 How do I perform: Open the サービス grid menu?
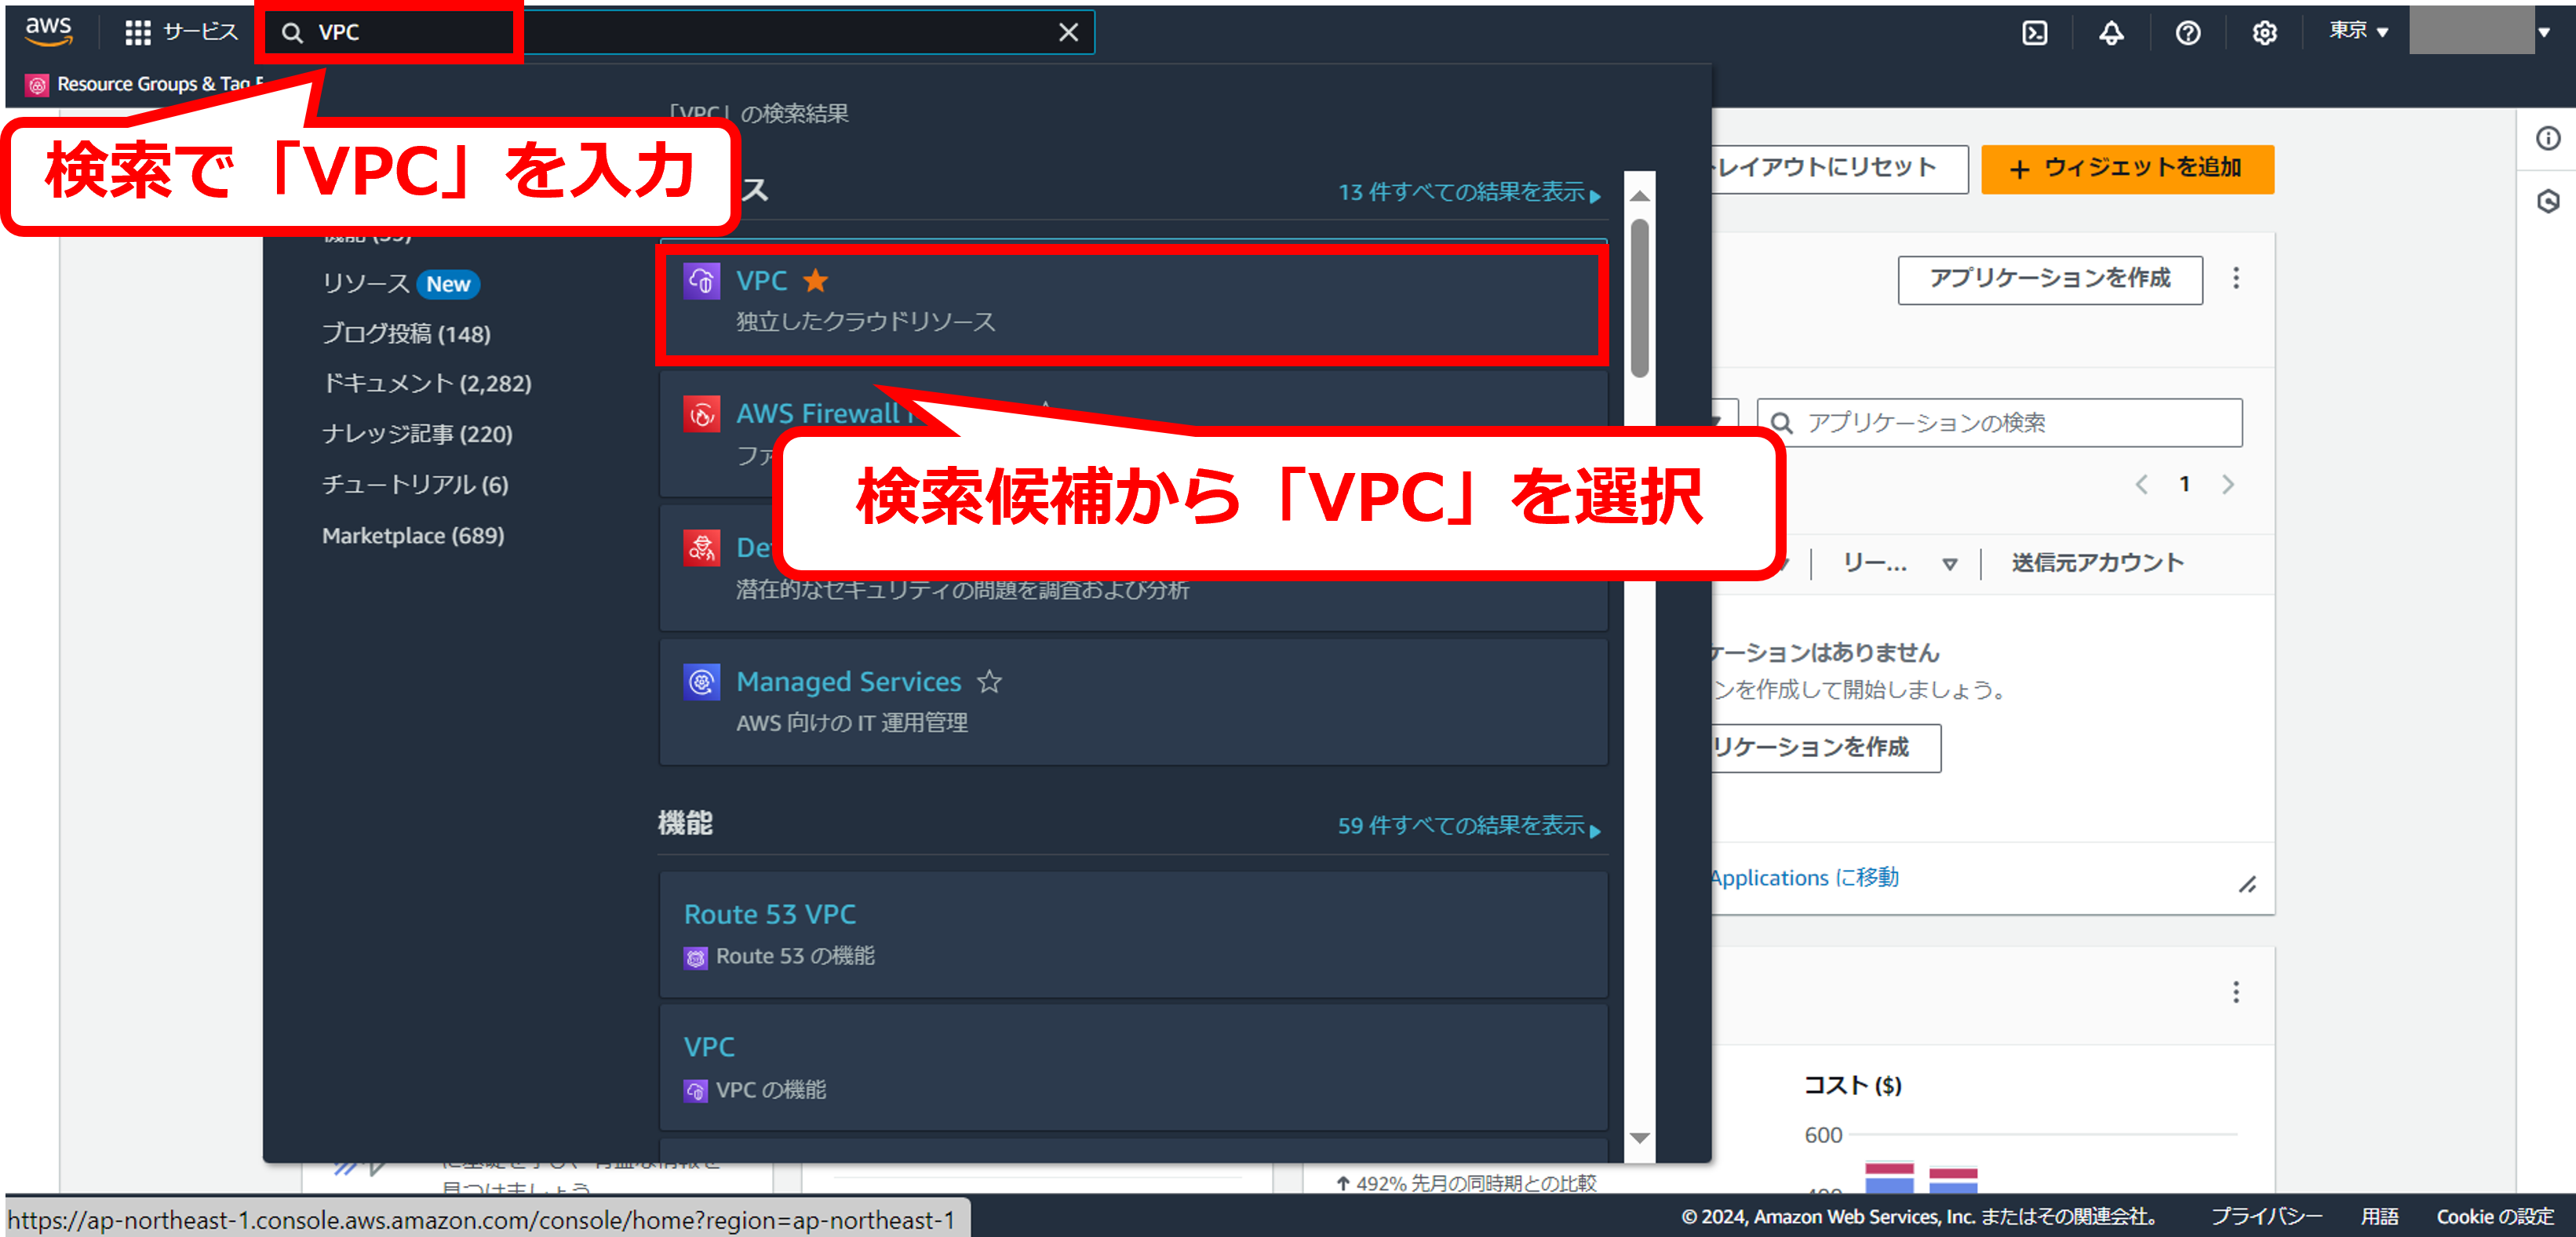pos(181,32)
